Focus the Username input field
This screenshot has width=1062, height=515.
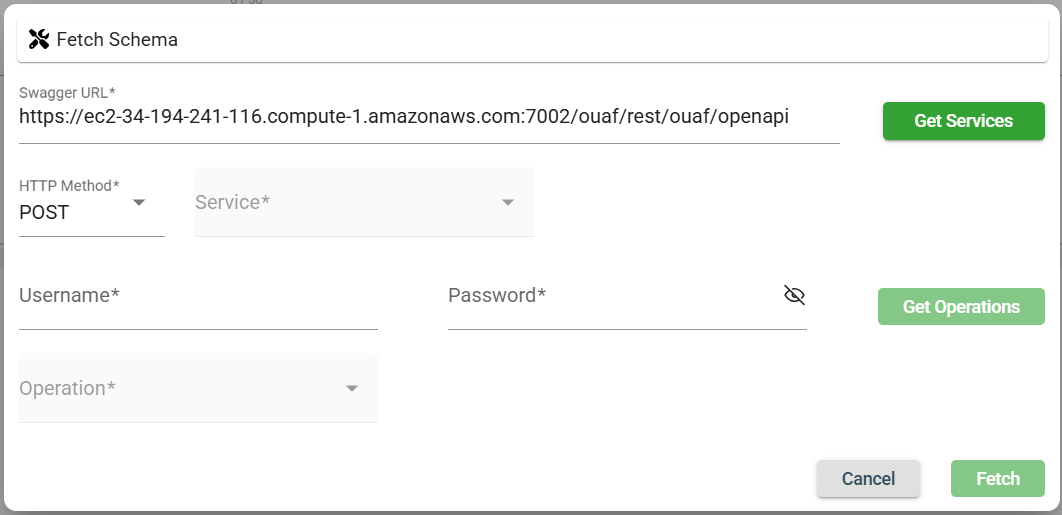click(198, 296)
